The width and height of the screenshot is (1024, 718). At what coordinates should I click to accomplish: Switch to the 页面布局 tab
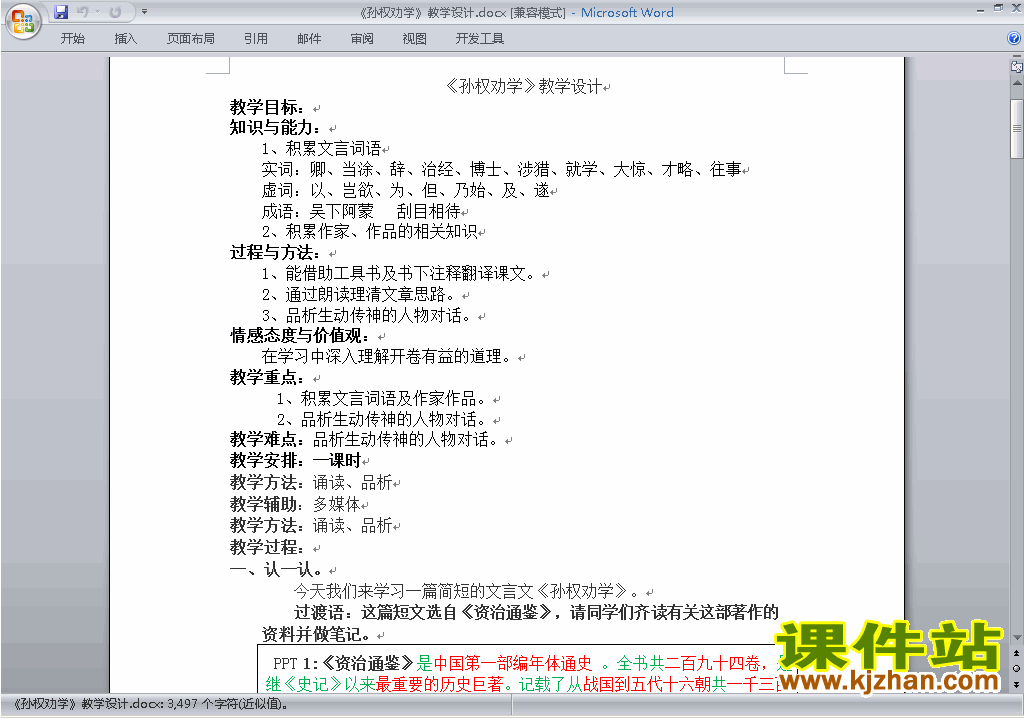(x=191, y=39)
